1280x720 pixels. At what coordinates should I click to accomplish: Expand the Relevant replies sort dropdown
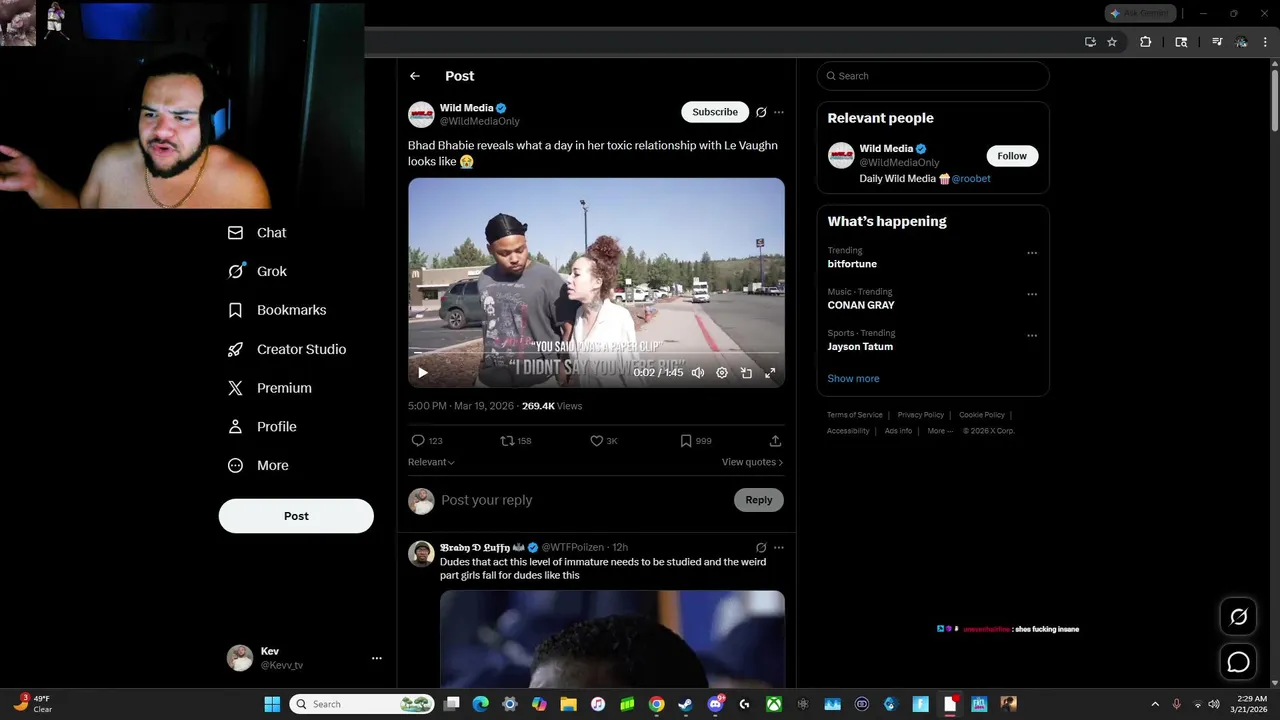click(x=431, y=462)
